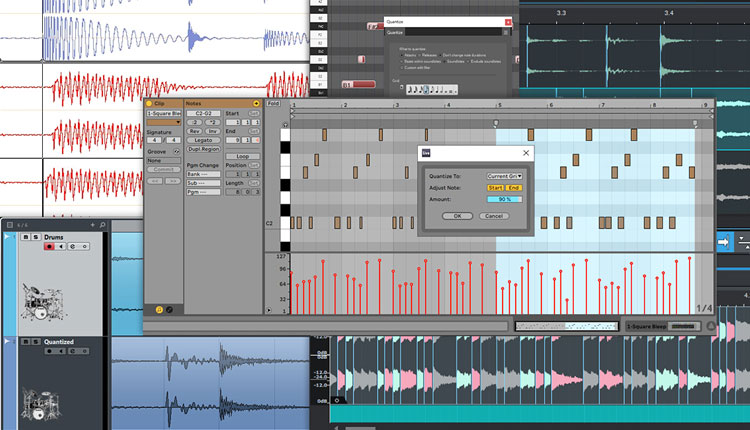Click the yellow circle icon below clip panel

(159, 310)
